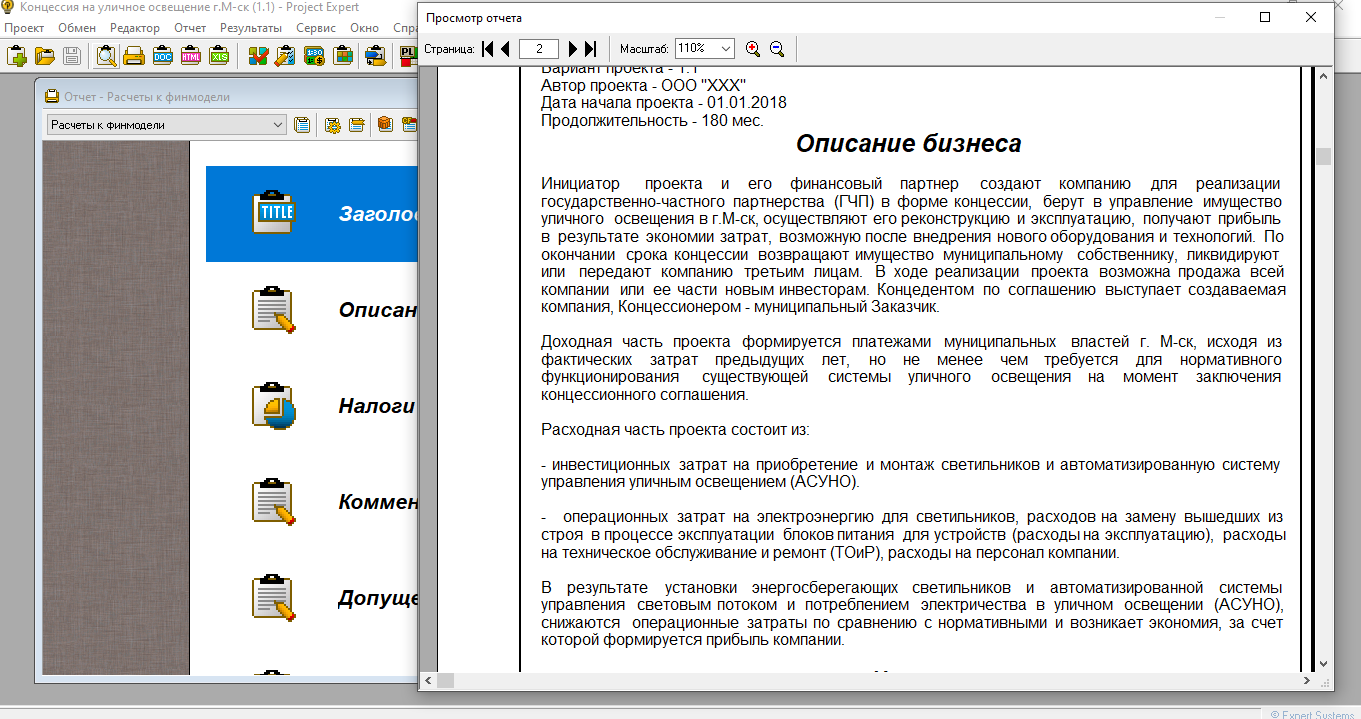The image size is (1361, 719).
Task: Go to previous report page
Action: coord(506,48)
